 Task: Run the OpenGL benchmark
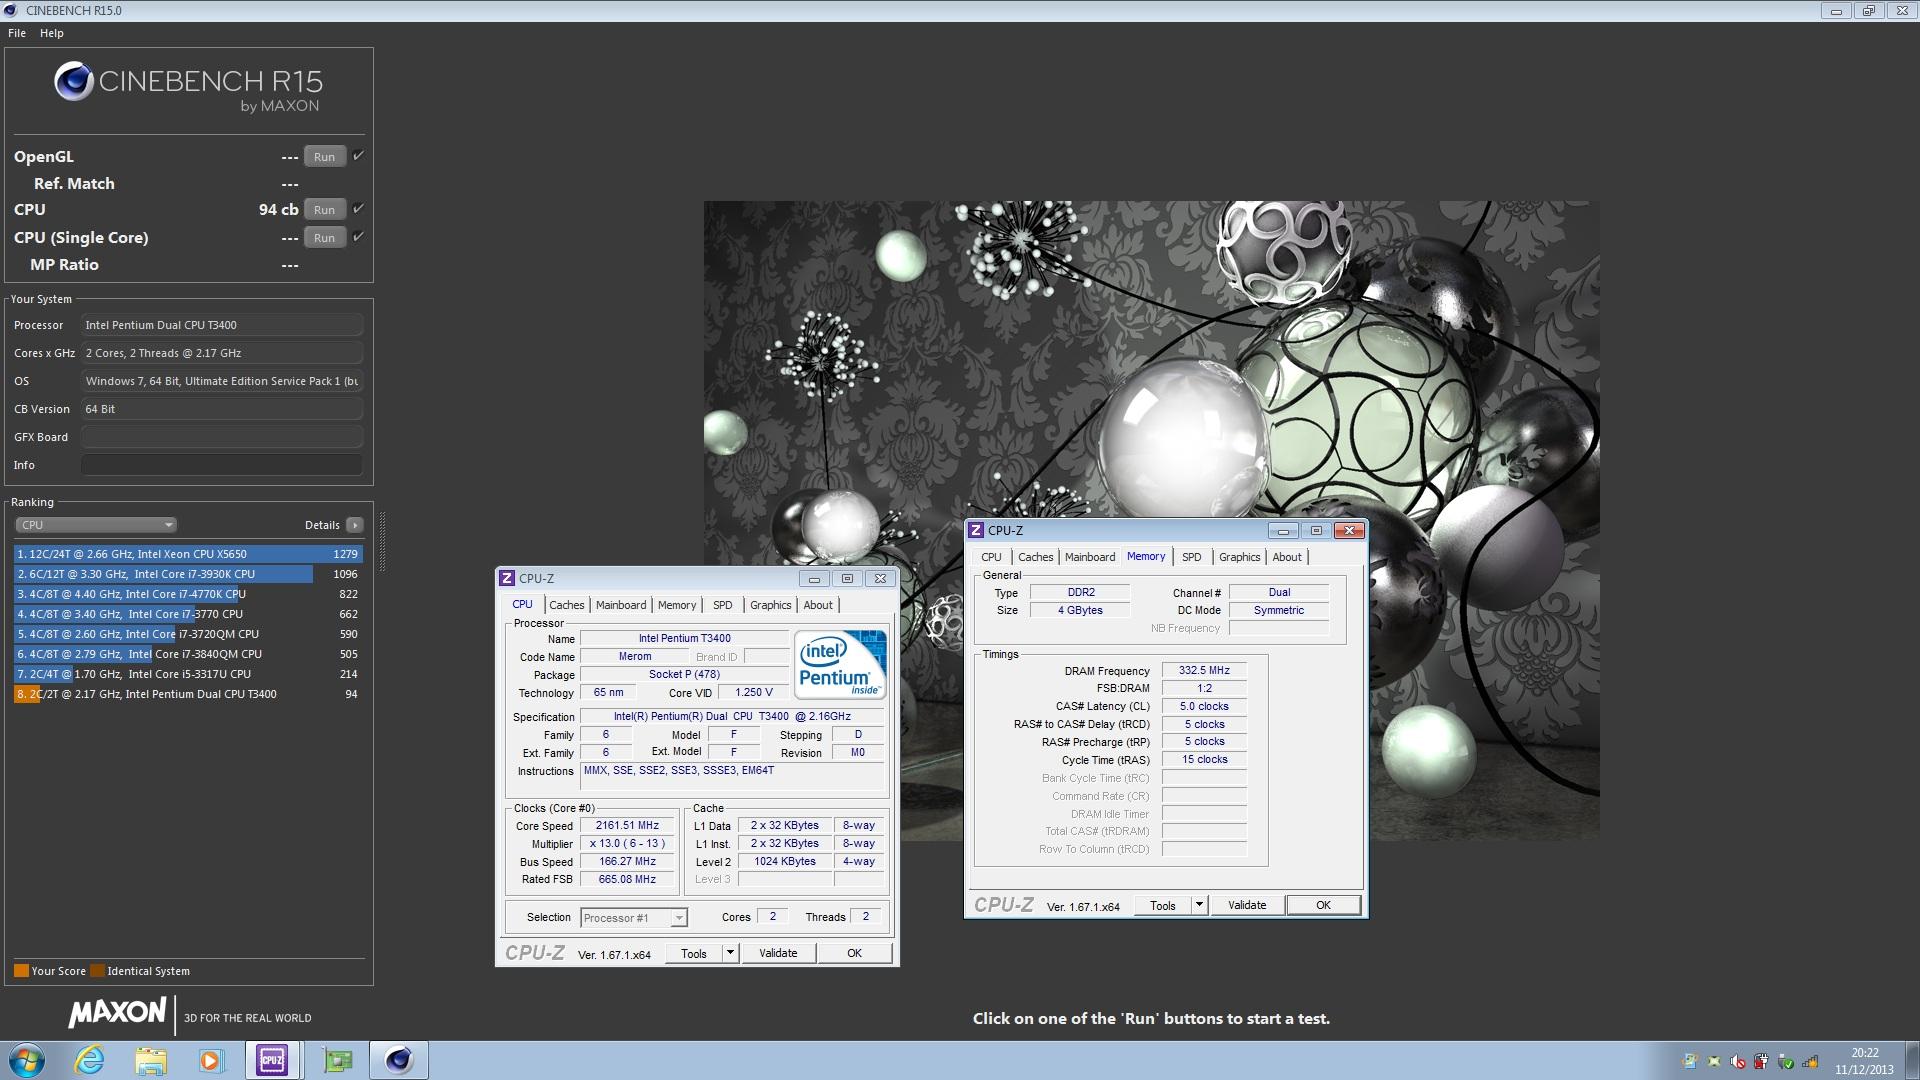tap(324, 157)
